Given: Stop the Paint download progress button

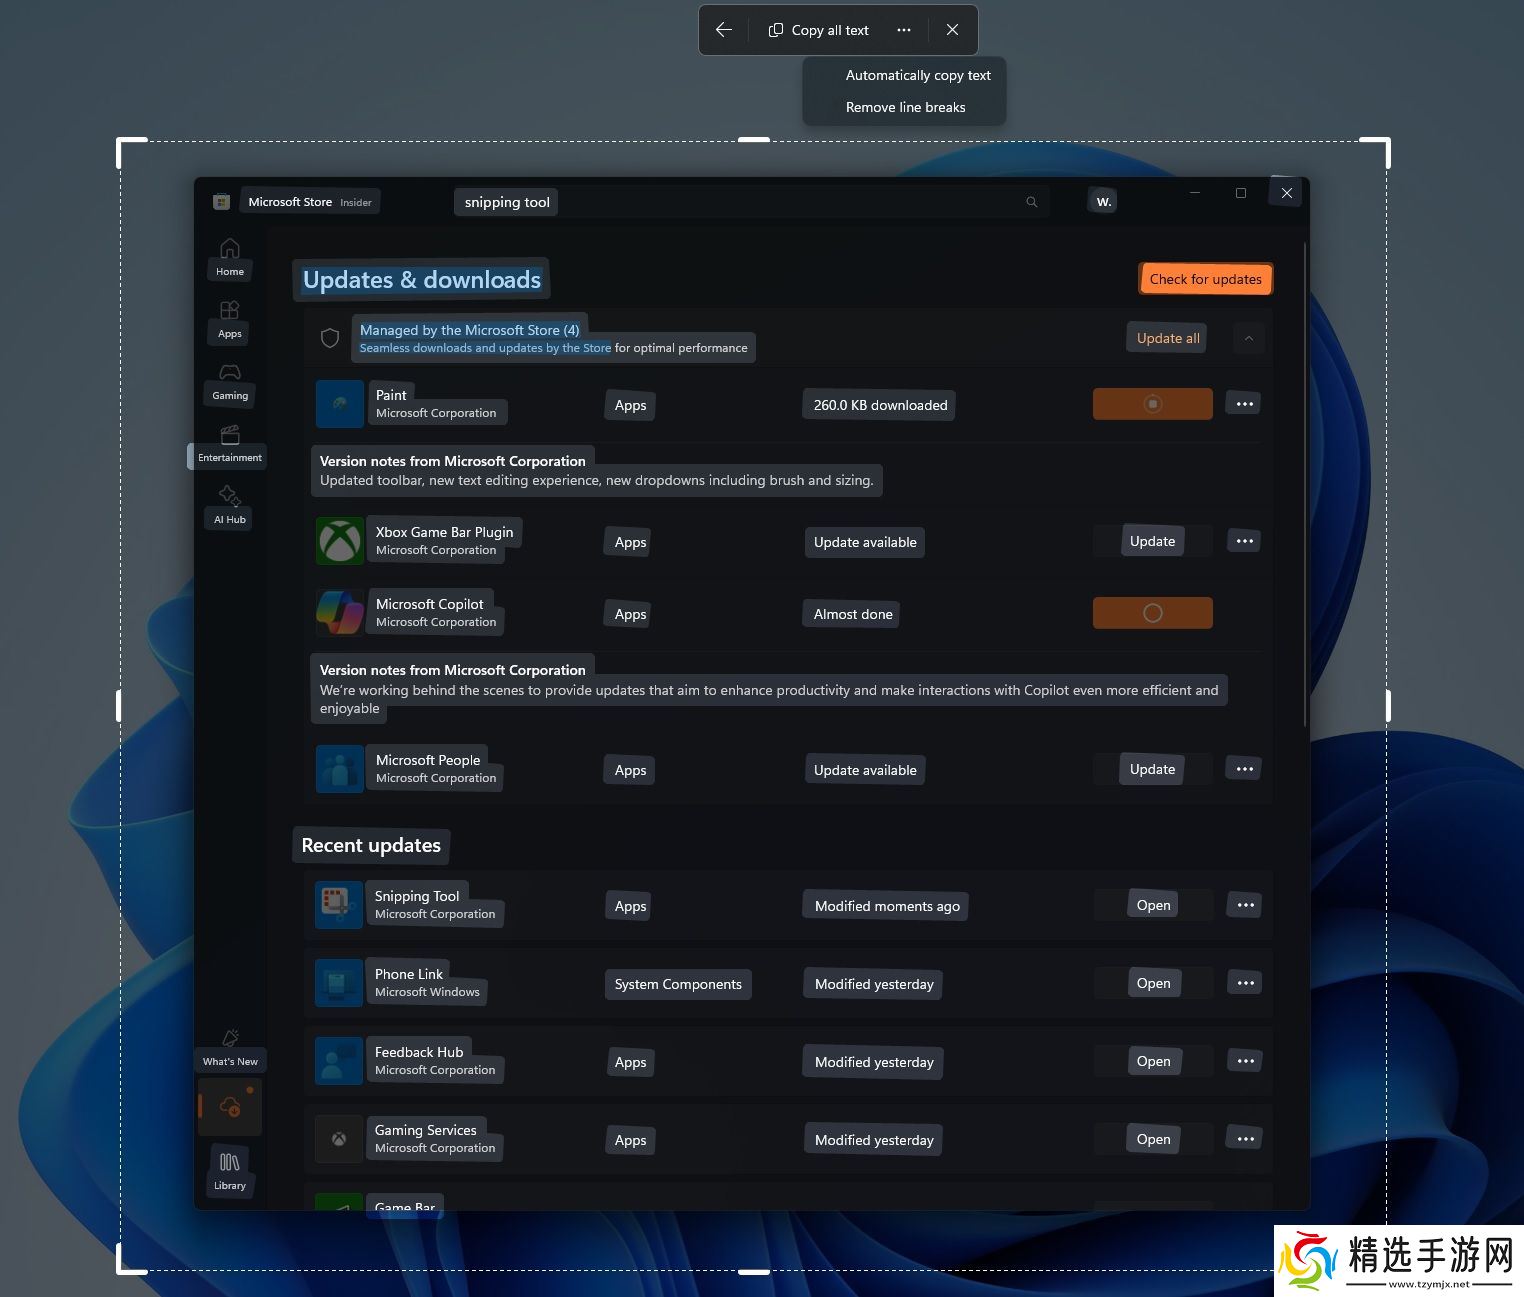Looking at the screenshot, I should point(1152,404).
